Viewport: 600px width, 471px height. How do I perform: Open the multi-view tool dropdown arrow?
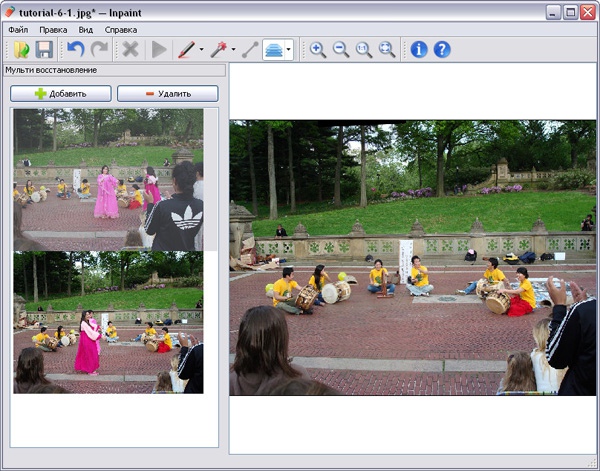coord(289,49)
